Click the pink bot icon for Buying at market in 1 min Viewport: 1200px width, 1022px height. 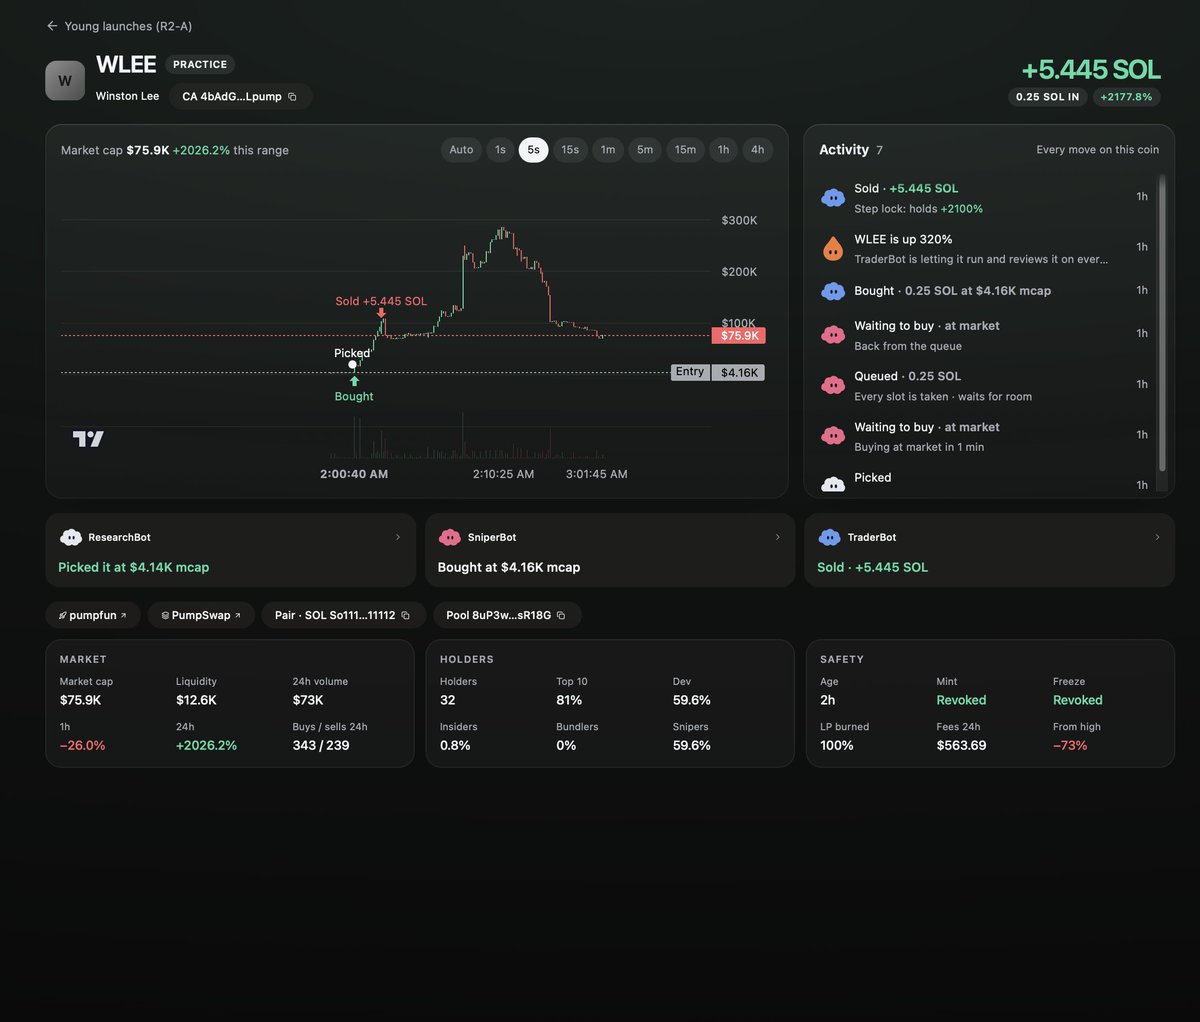833,436
